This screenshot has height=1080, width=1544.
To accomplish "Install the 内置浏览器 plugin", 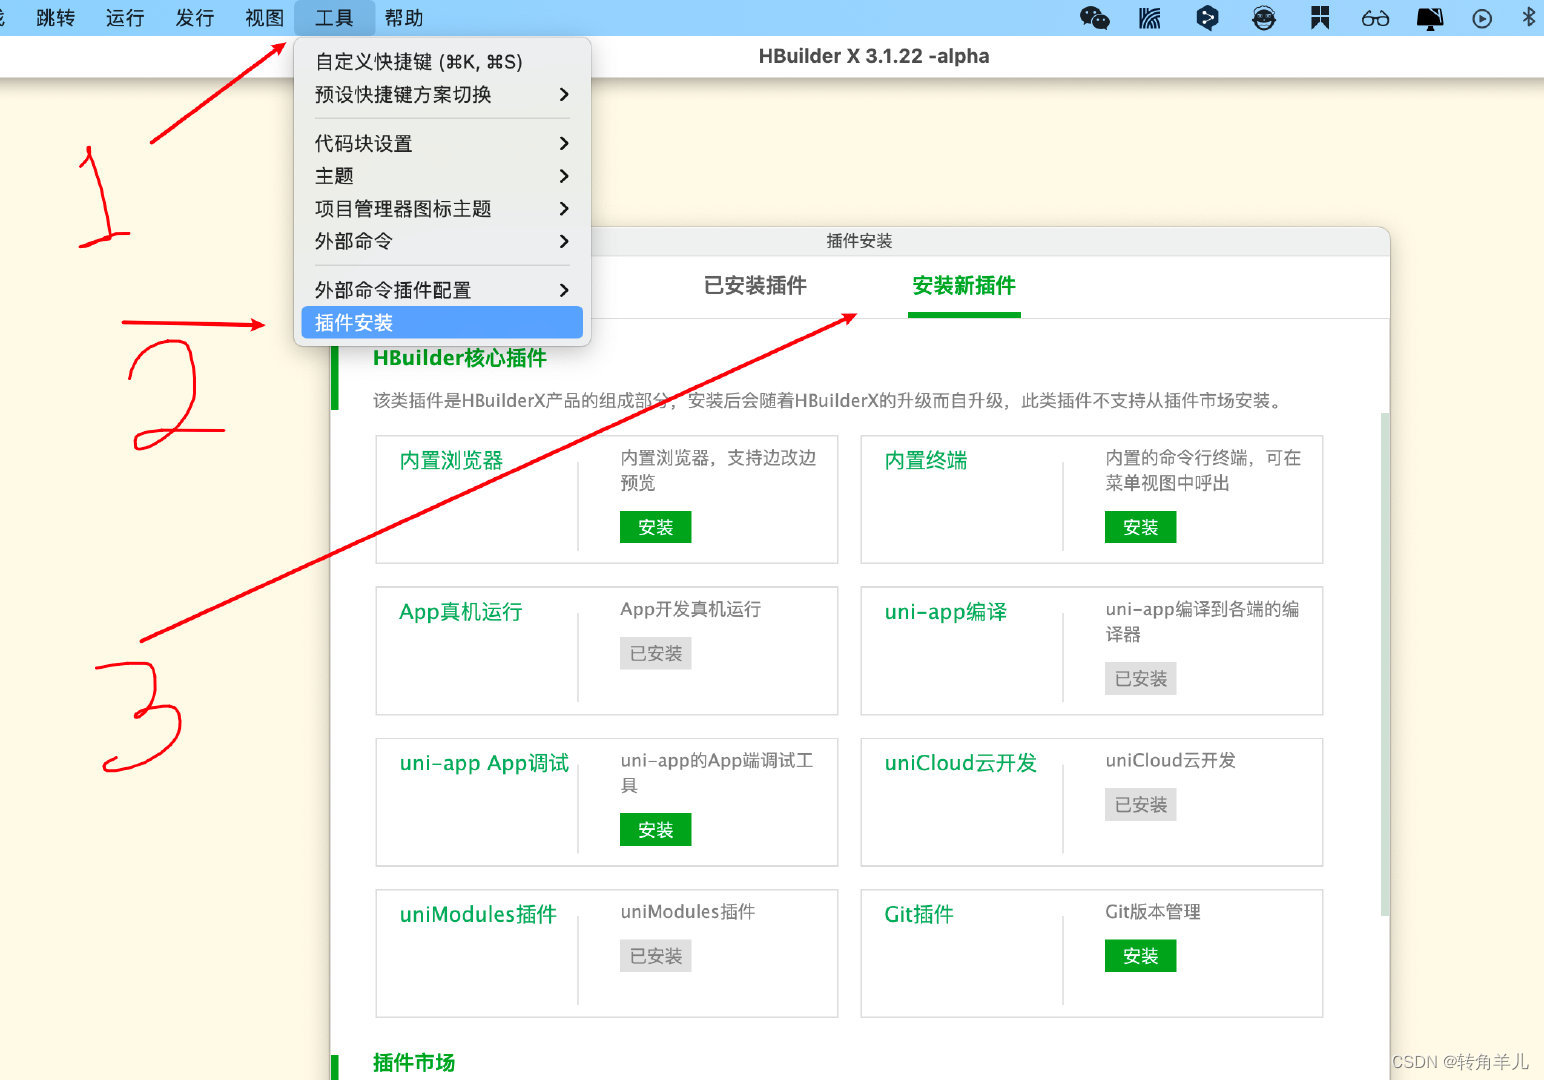I will coord(656,527).
